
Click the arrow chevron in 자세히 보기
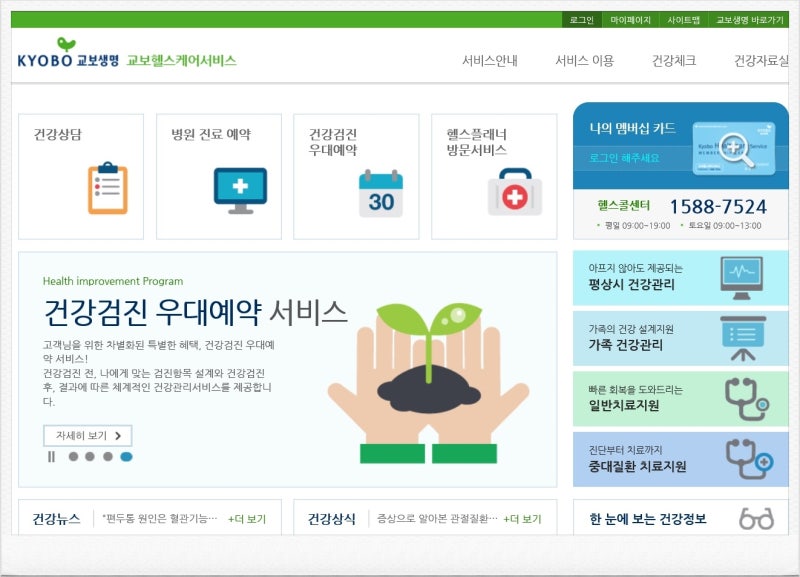118,436
